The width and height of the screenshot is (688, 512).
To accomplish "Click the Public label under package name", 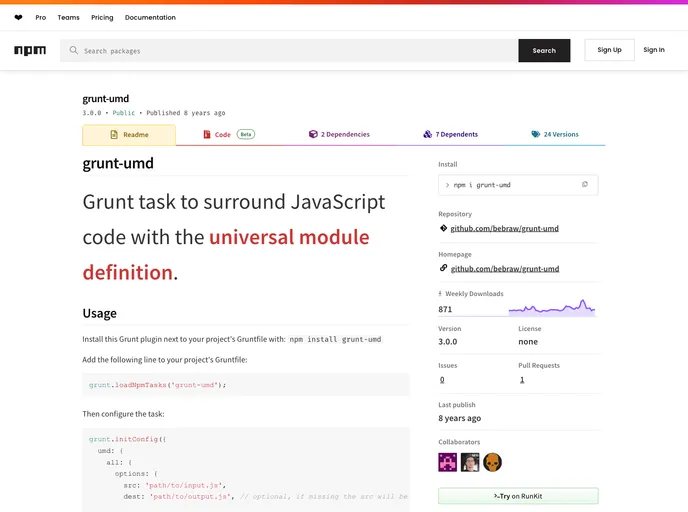I will tap(124, 113).
